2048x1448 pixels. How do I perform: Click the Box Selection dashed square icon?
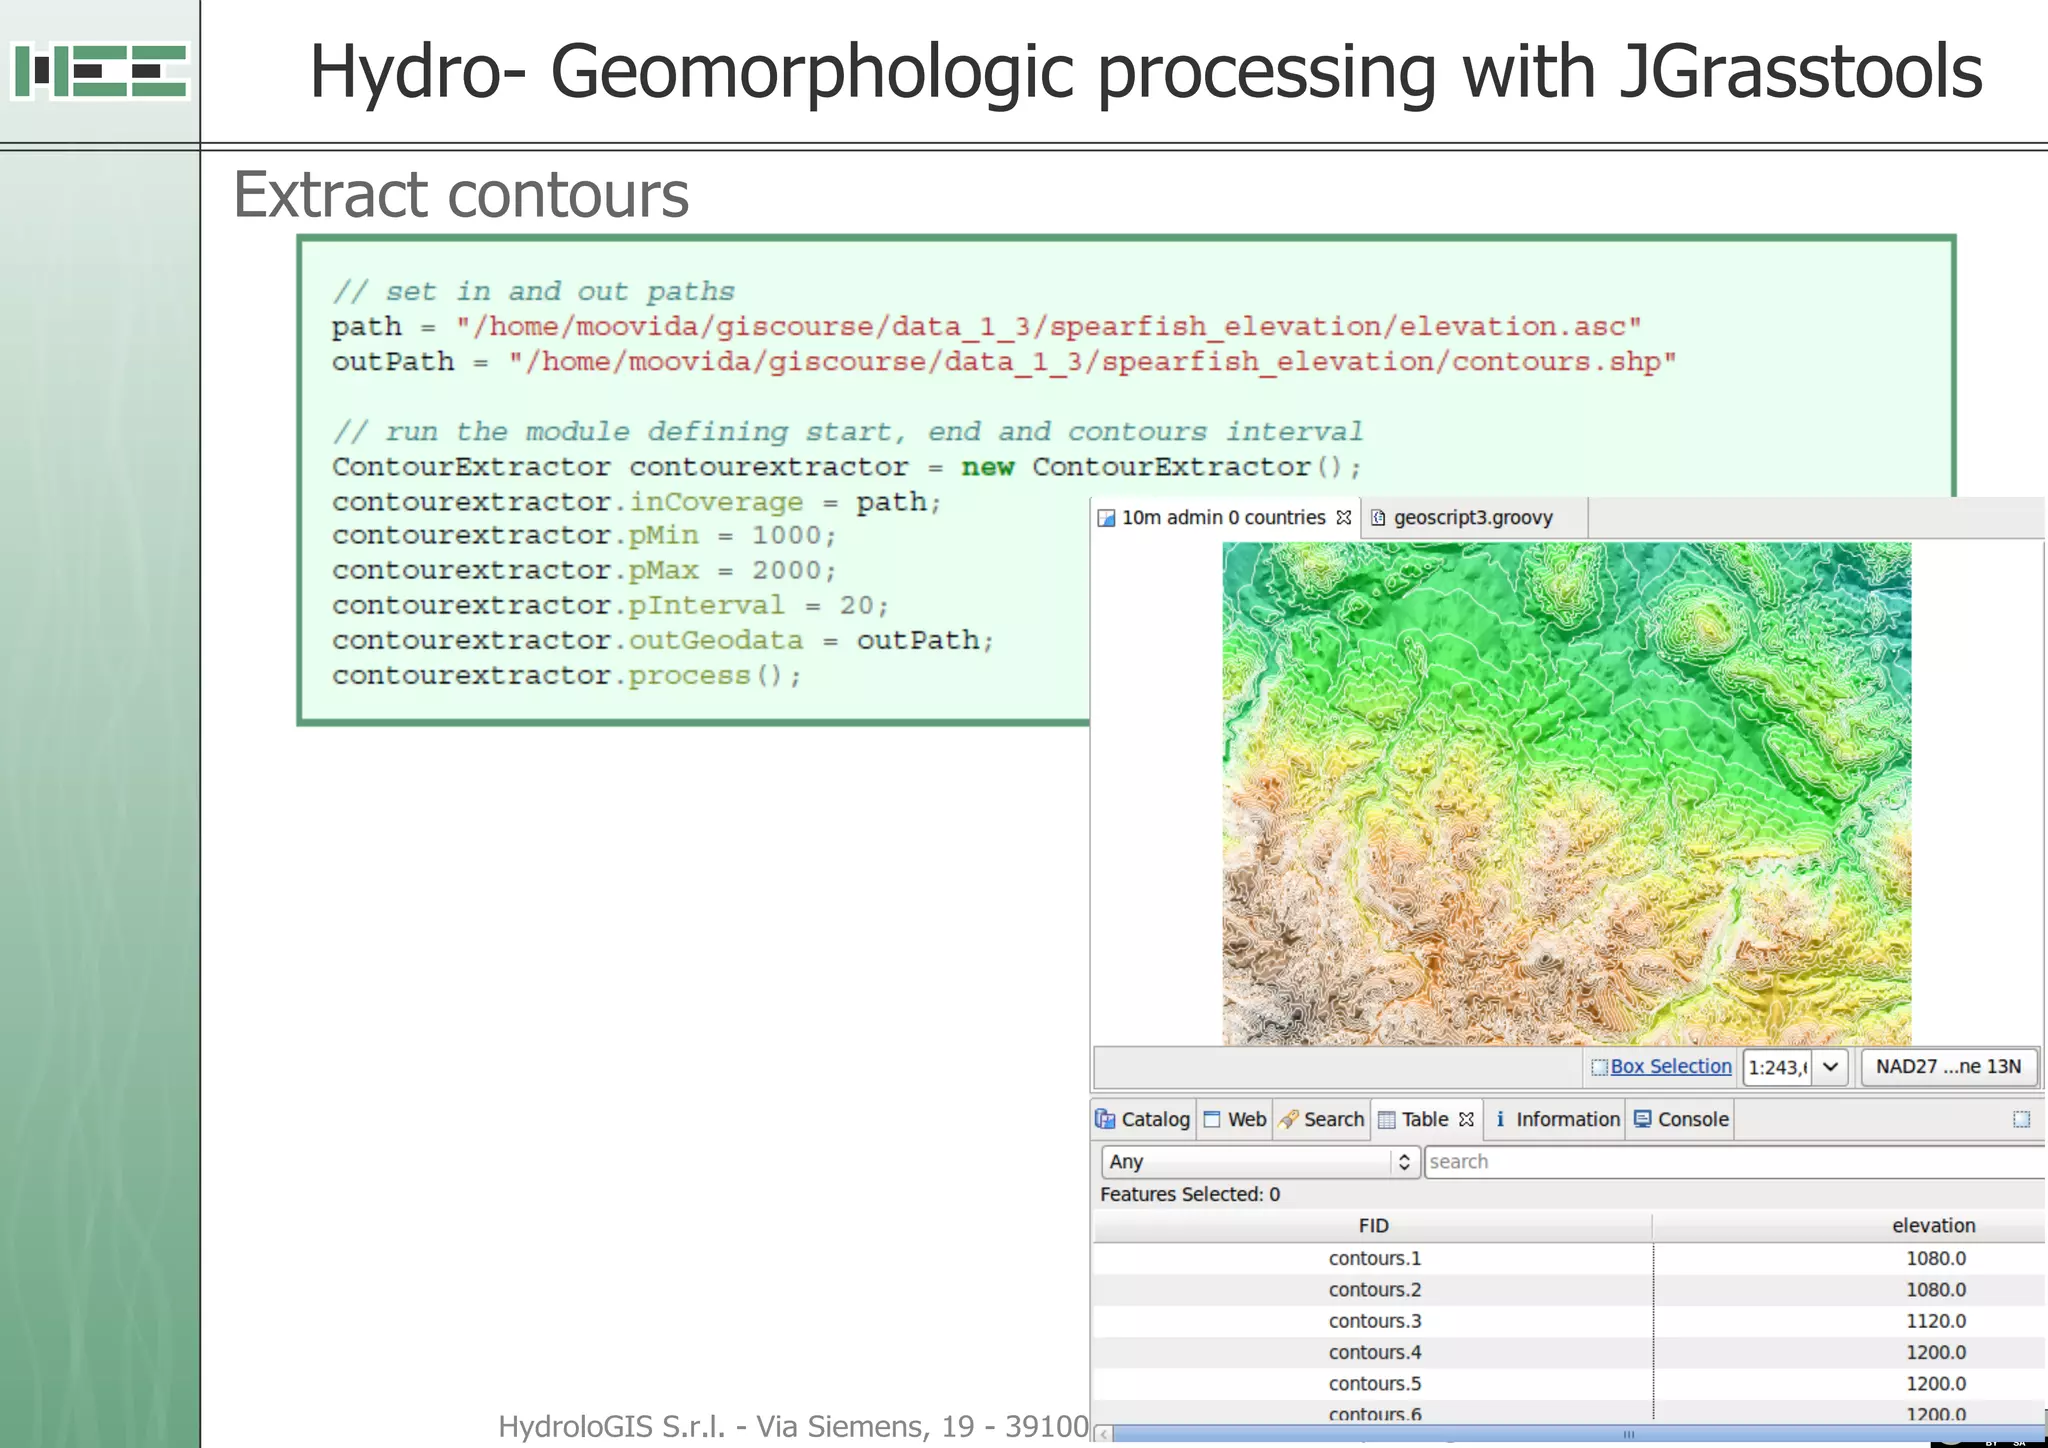click(x=1599, y=1067)
